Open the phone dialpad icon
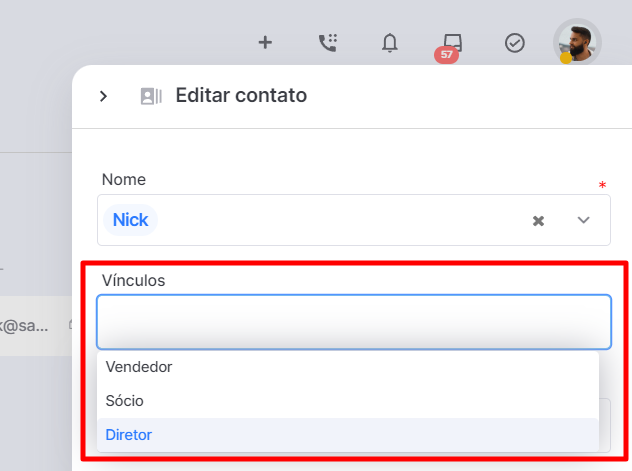This screenshot has width=632, height=471. click(x=328, y=42)
